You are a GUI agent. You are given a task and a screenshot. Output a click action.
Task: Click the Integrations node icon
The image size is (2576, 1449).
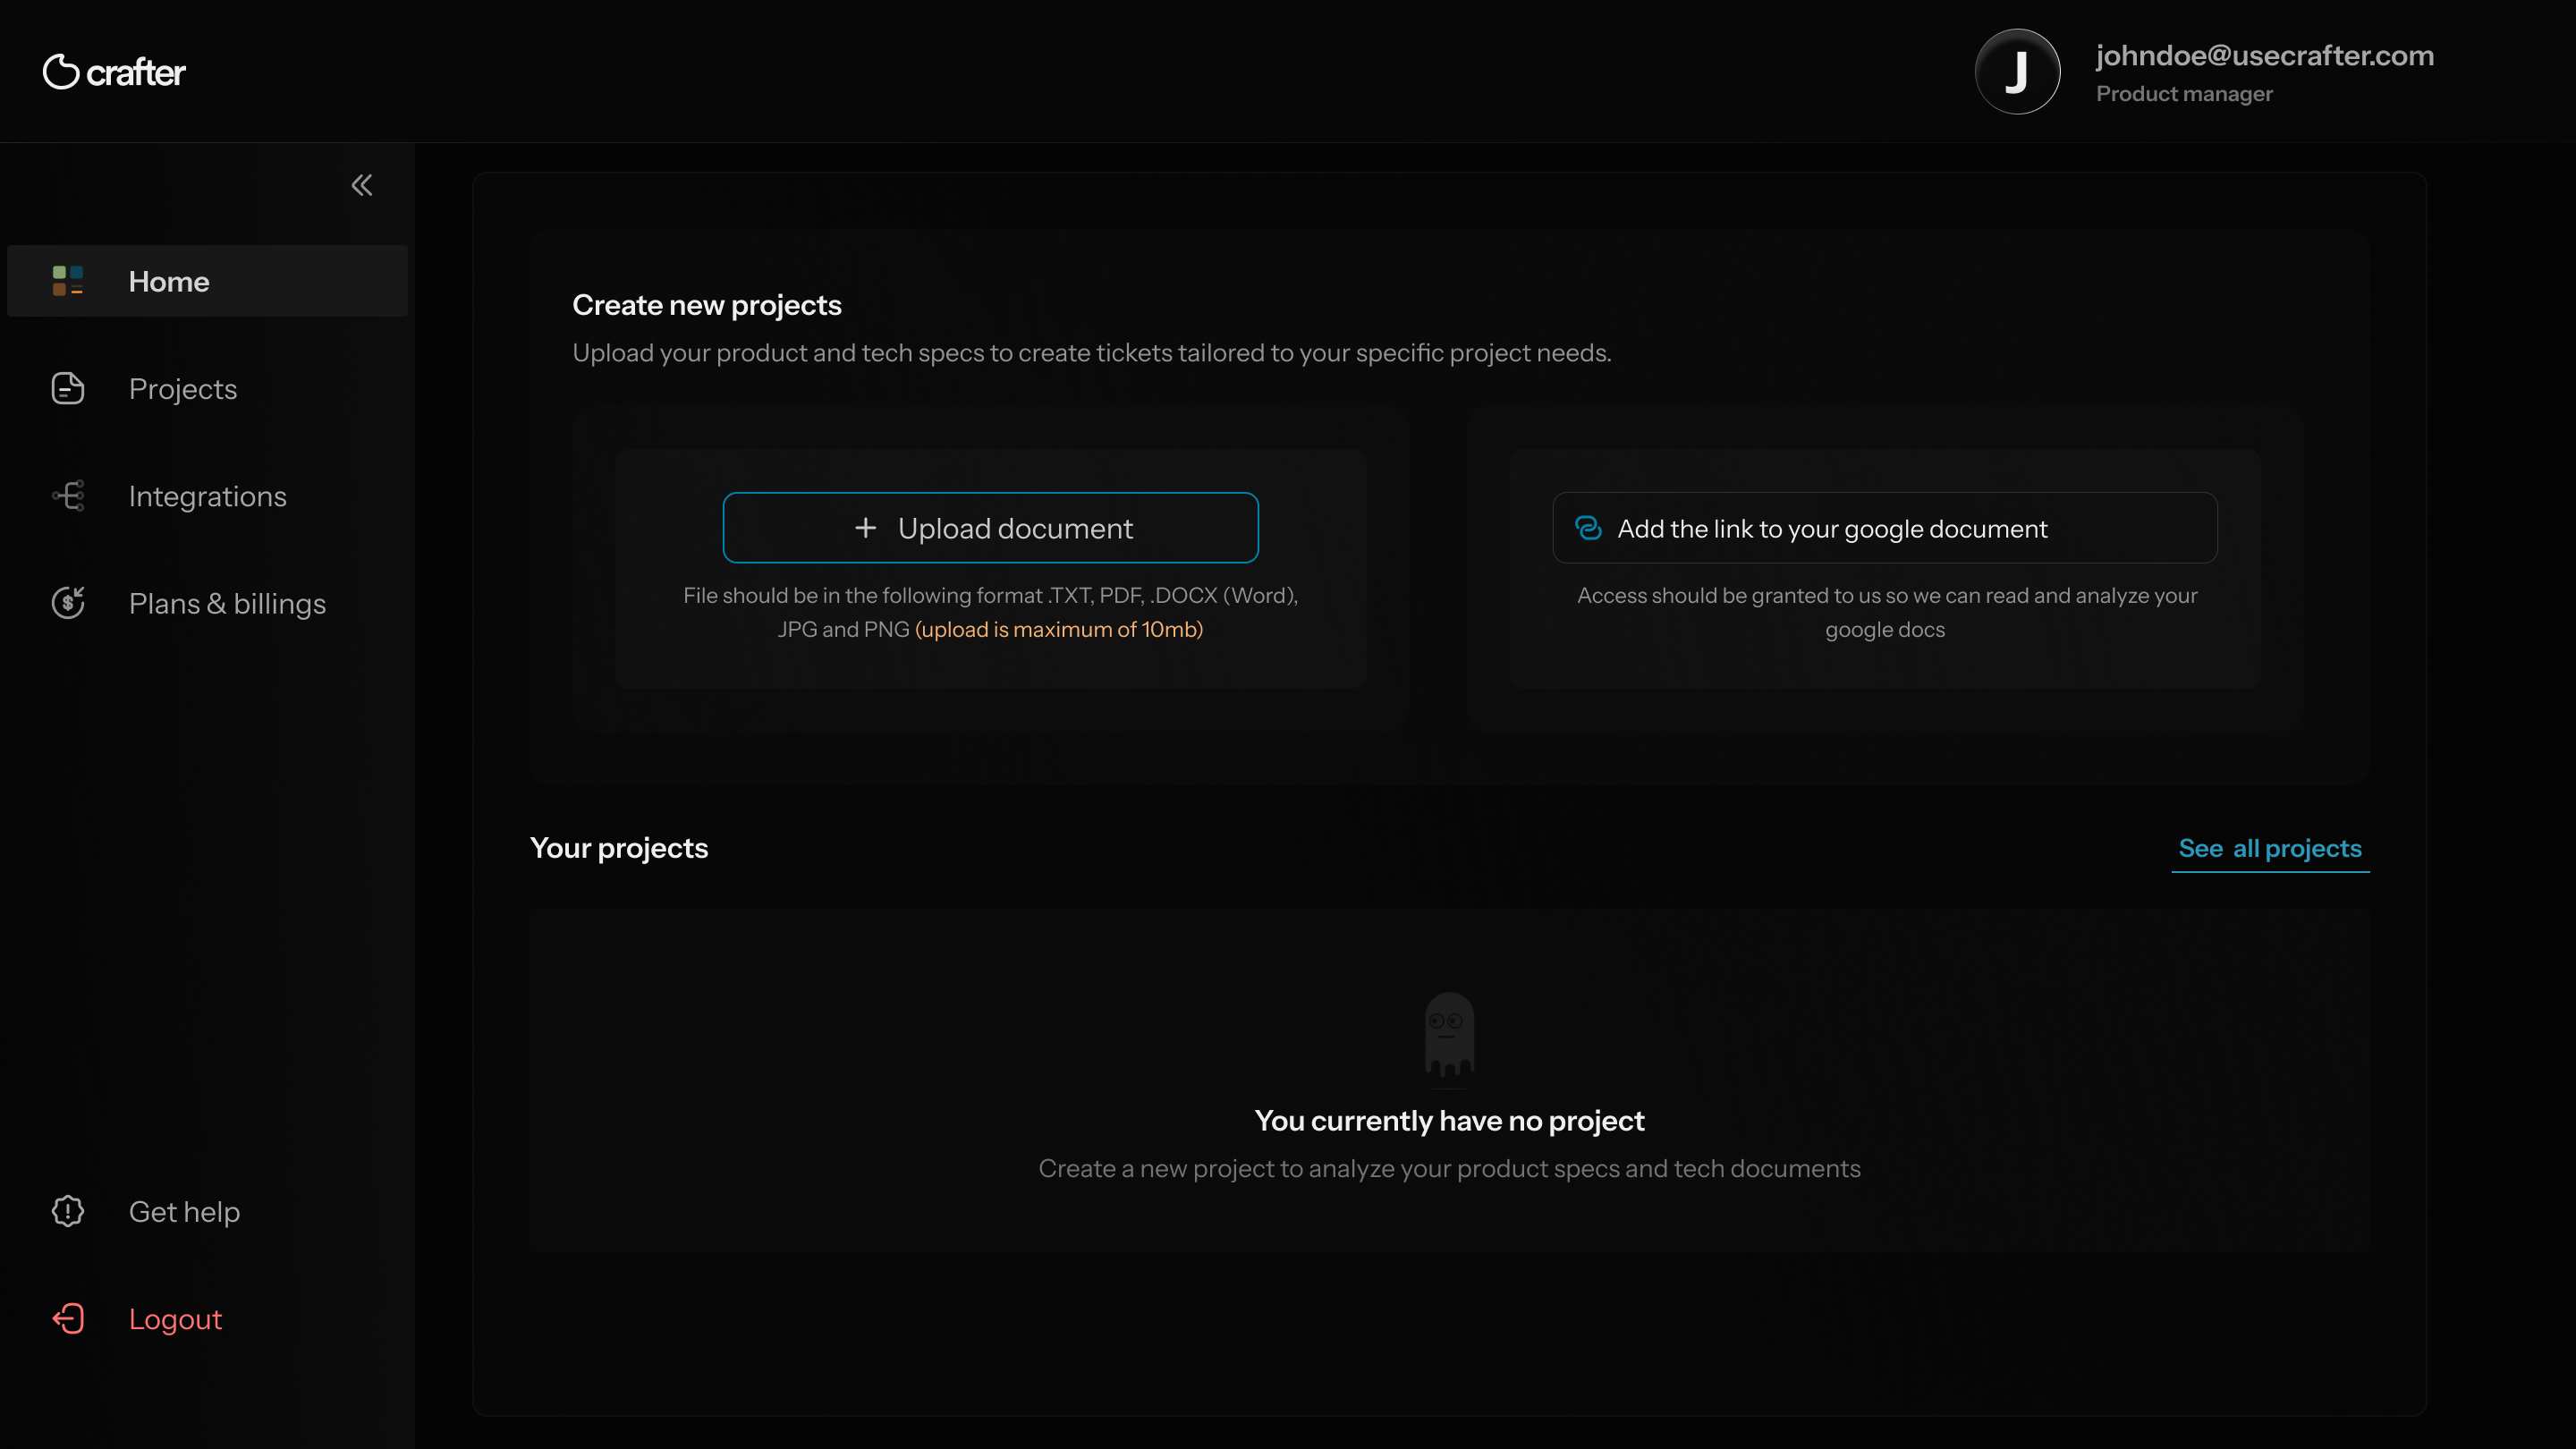[68, 496]
